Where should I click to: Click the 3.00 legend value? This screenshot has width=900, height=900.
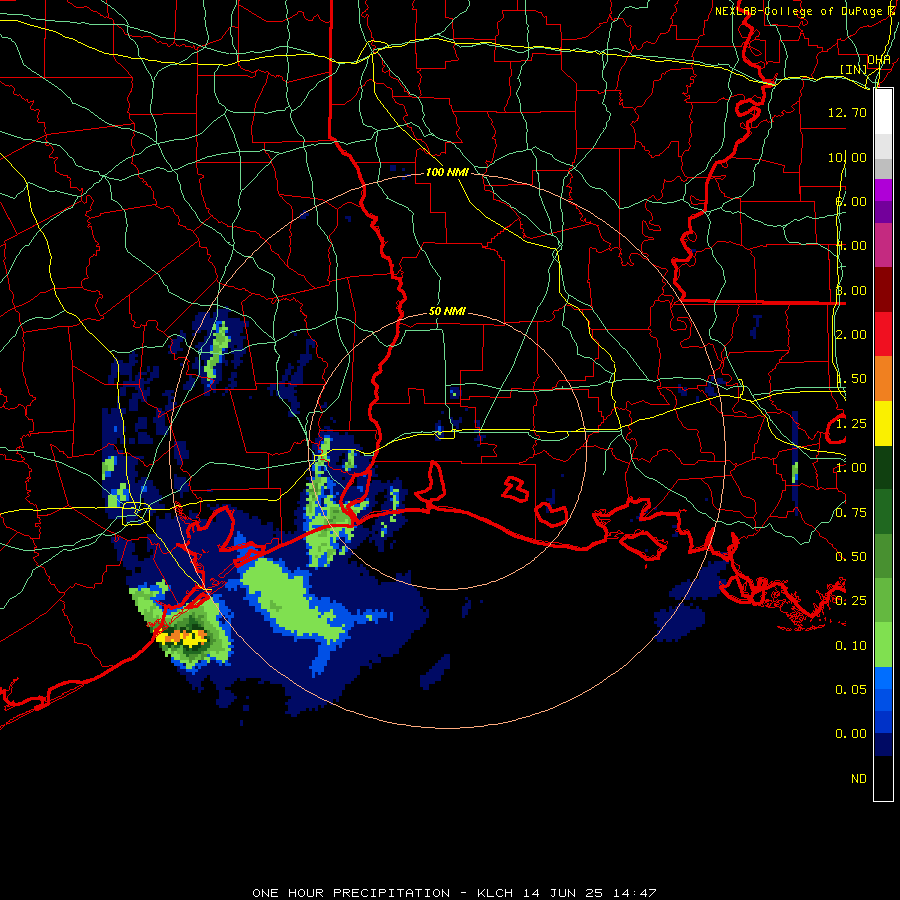tap(851, 290)
